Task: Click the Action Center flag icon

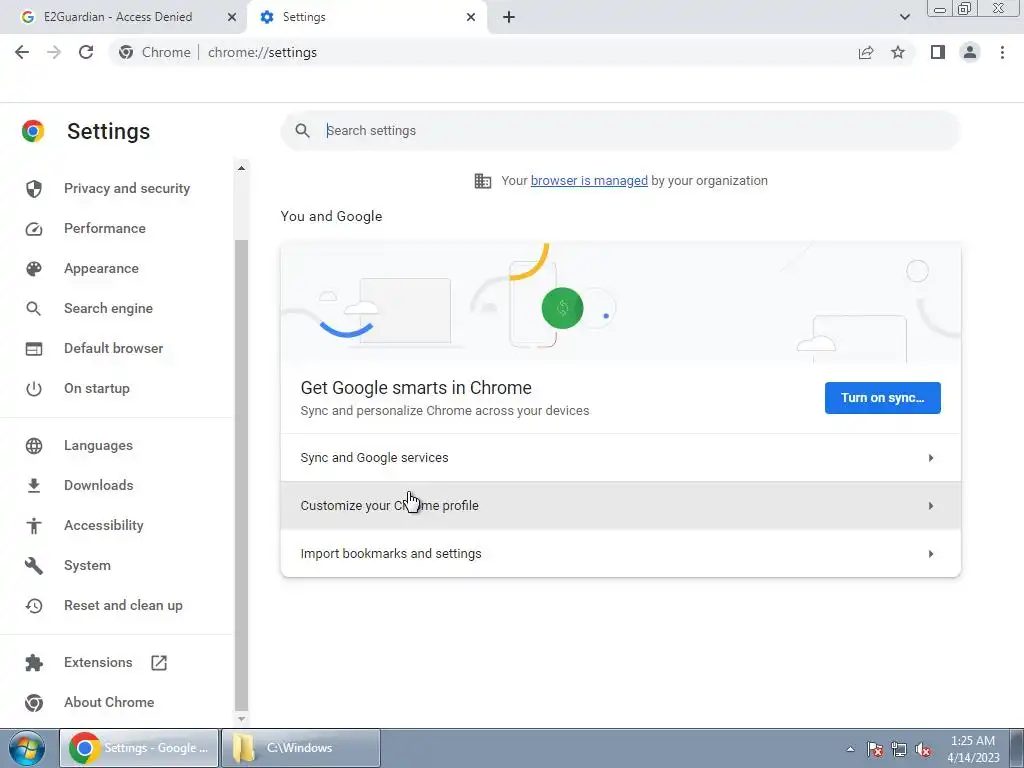Action: [x=874, y=749]
